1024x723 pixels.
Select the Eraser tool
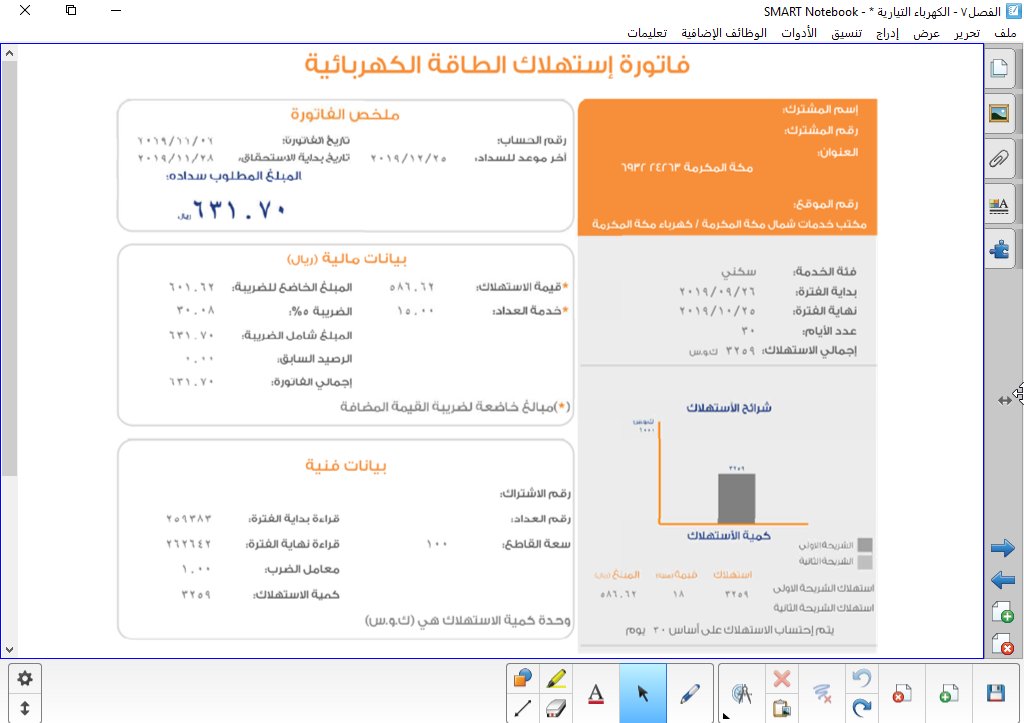[x=556, y=708]
